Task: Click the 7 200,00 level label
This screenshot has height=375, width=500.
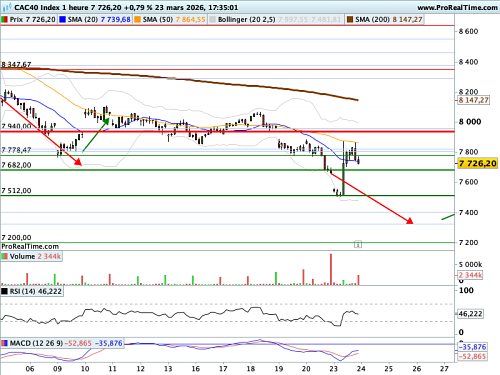Action: (16, 238)
